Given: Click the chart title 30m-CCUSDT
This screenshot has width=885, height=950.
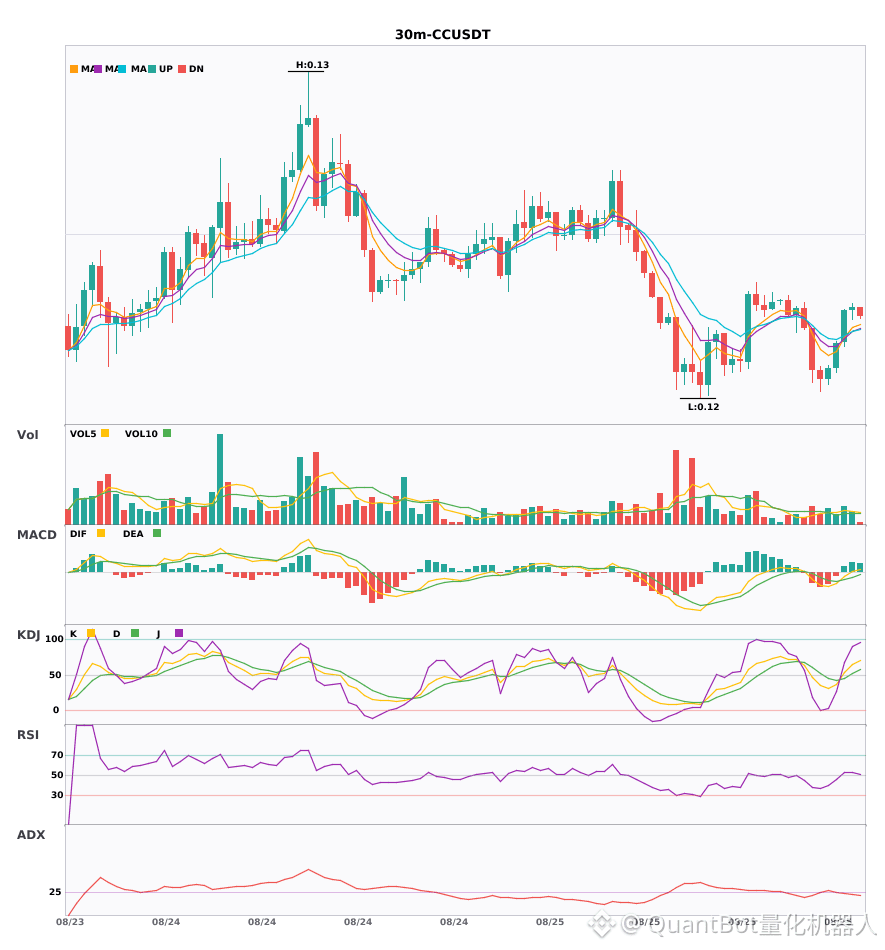Looking at the screenshot, I should [x=443, y=35].
